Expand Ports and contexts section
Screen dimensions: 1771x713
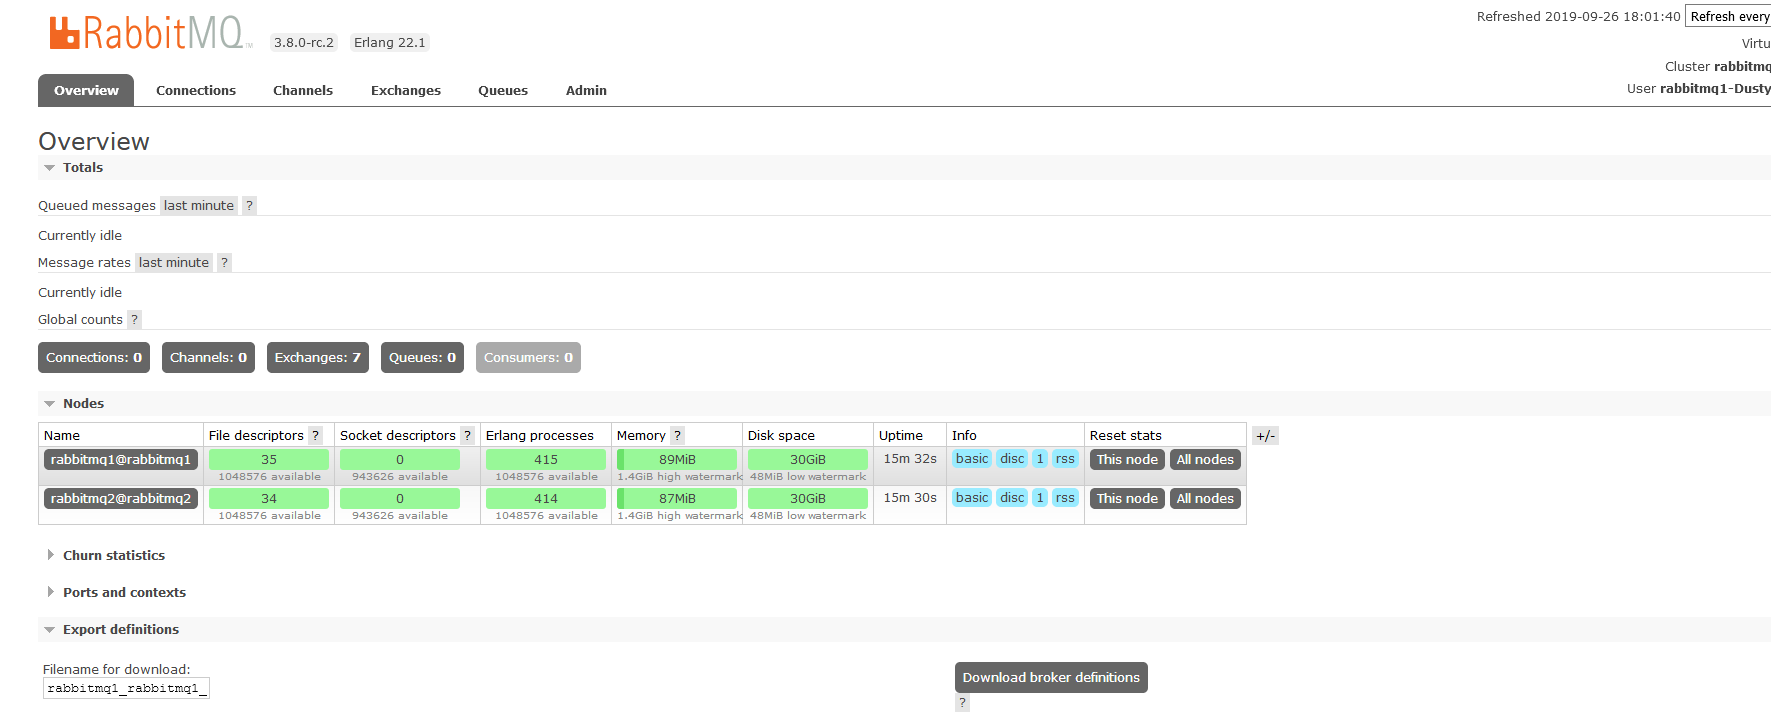pos(124,593)
